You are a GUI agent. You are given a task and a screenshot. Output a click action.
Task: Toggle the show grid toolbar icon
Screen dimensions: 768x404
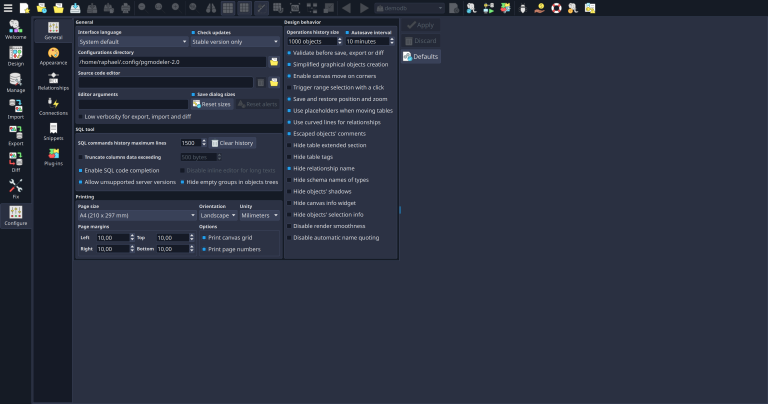coord(228,8)
